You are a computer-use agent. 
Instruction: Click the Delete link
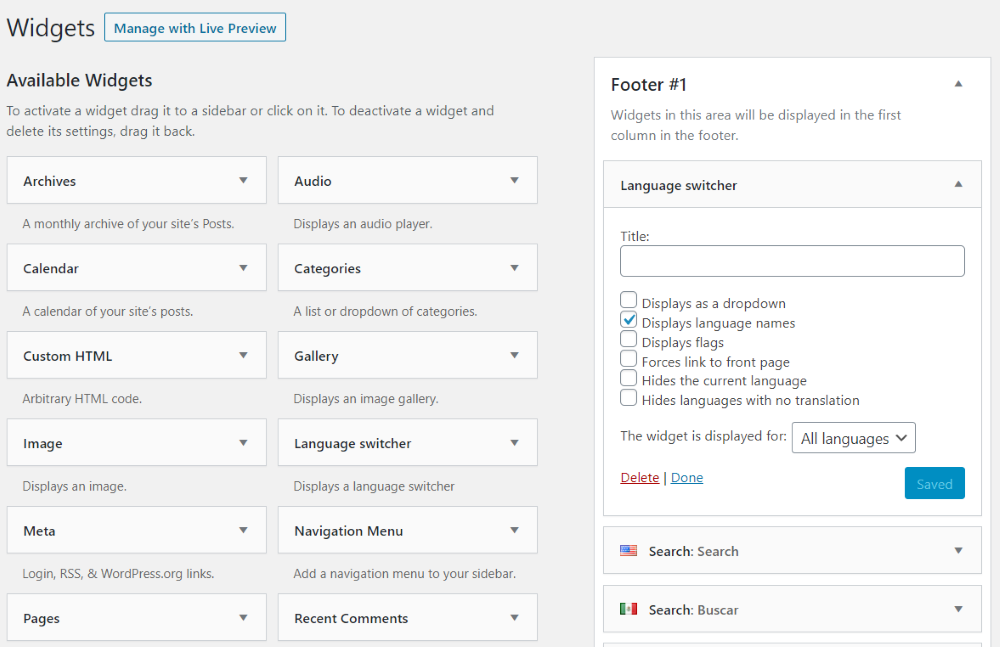639,478
